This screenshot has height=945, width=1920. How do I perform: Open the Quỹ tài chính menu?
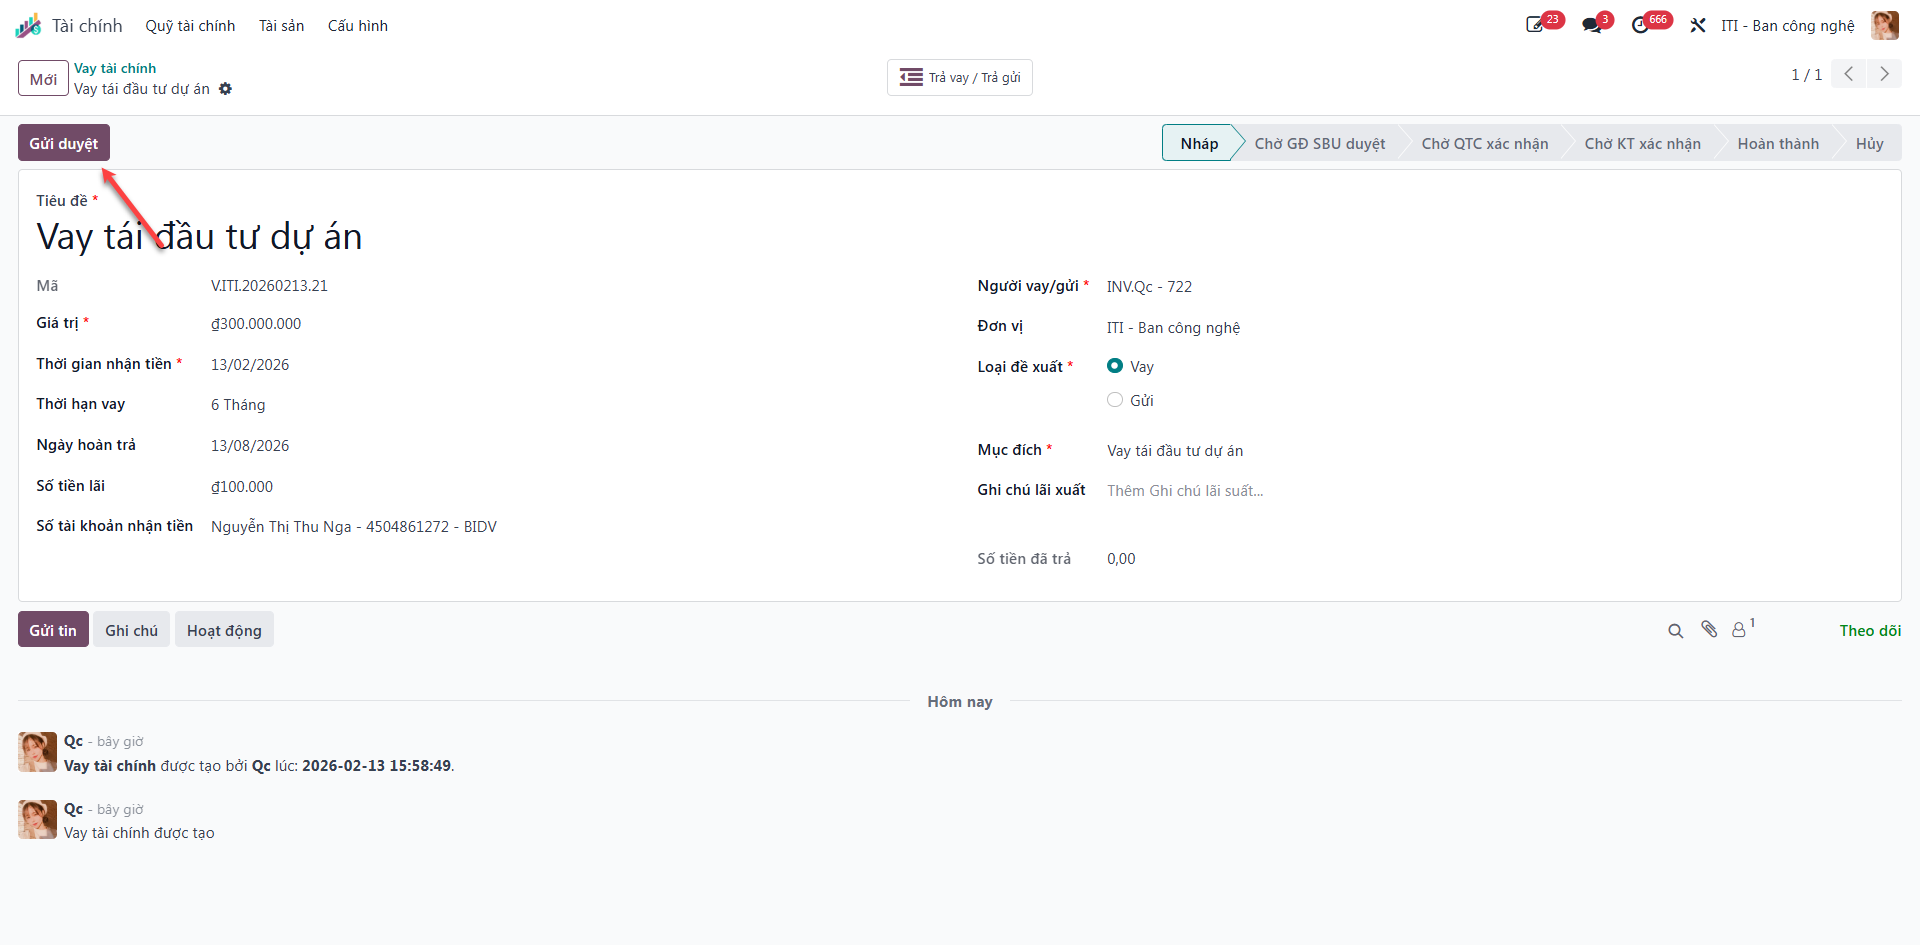190,26
